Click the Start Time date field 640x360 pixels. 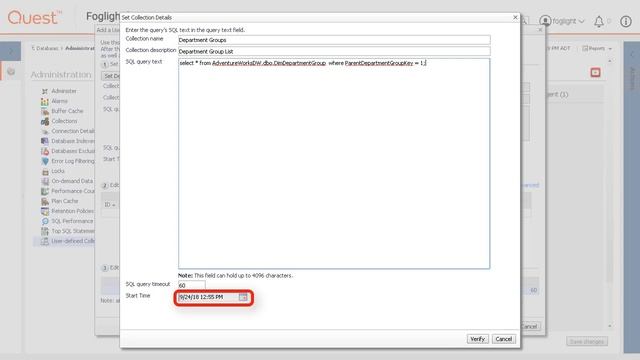(x=208, y=297)
